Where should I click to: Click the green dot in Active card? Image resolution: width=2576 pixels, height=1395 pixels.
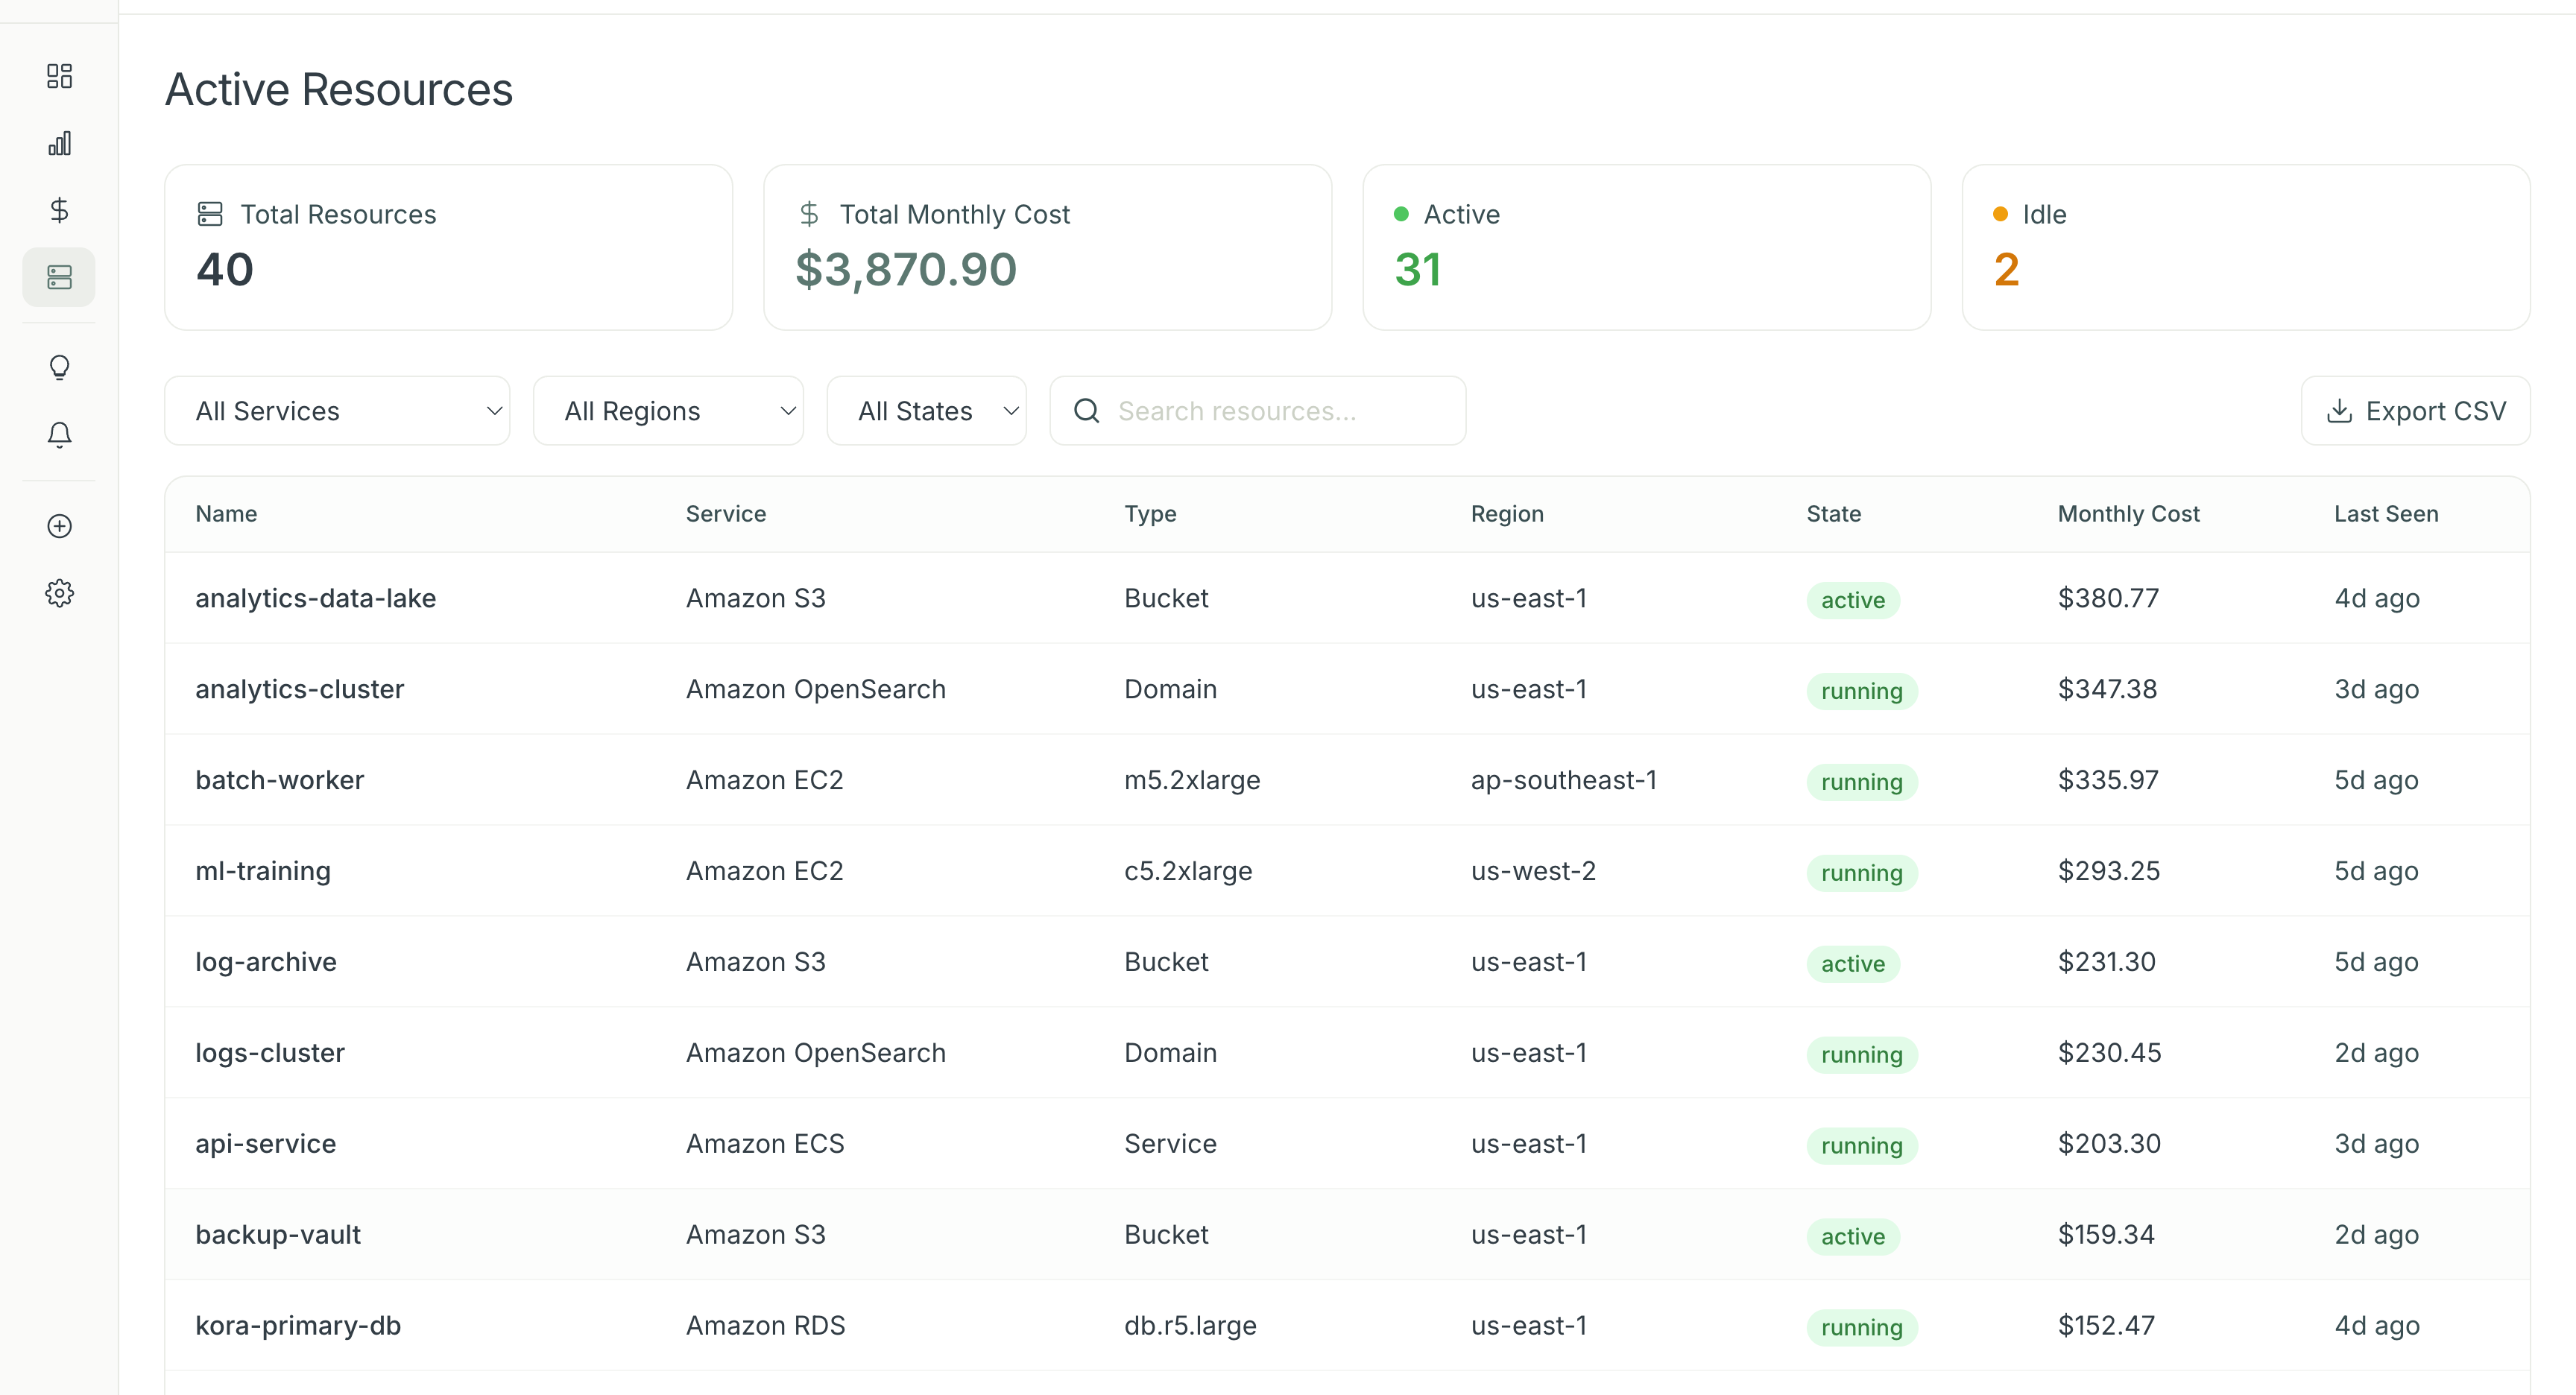click(1401, 214)
